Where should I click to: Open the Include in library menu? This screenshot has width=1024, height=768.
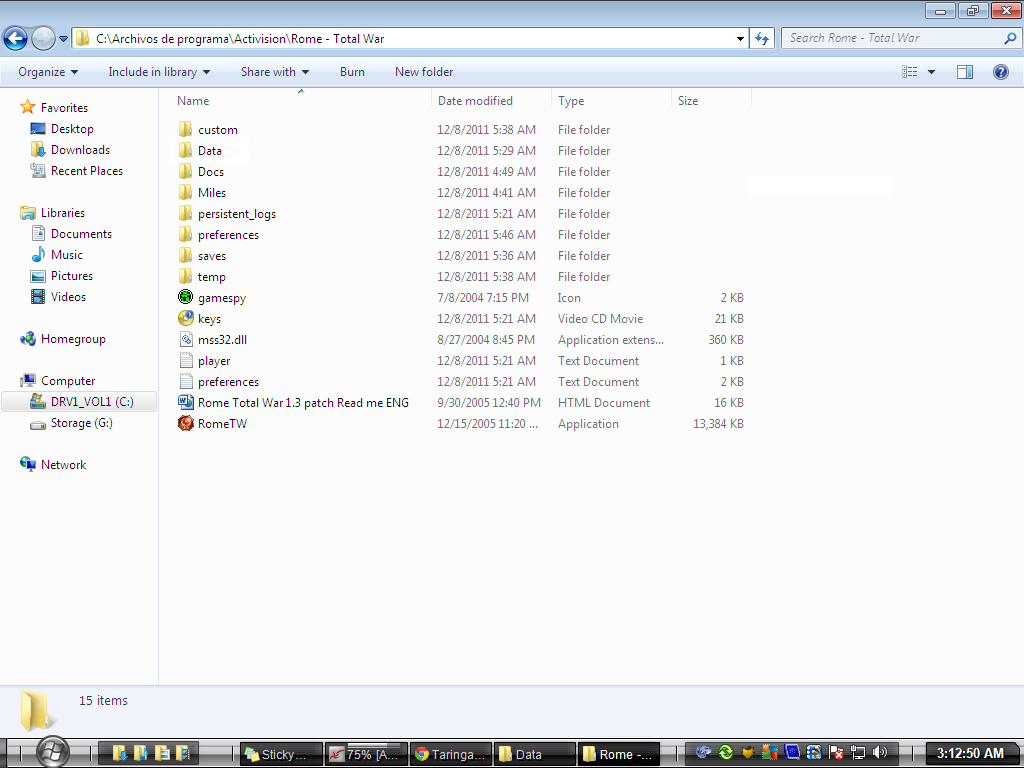[159, 72]
